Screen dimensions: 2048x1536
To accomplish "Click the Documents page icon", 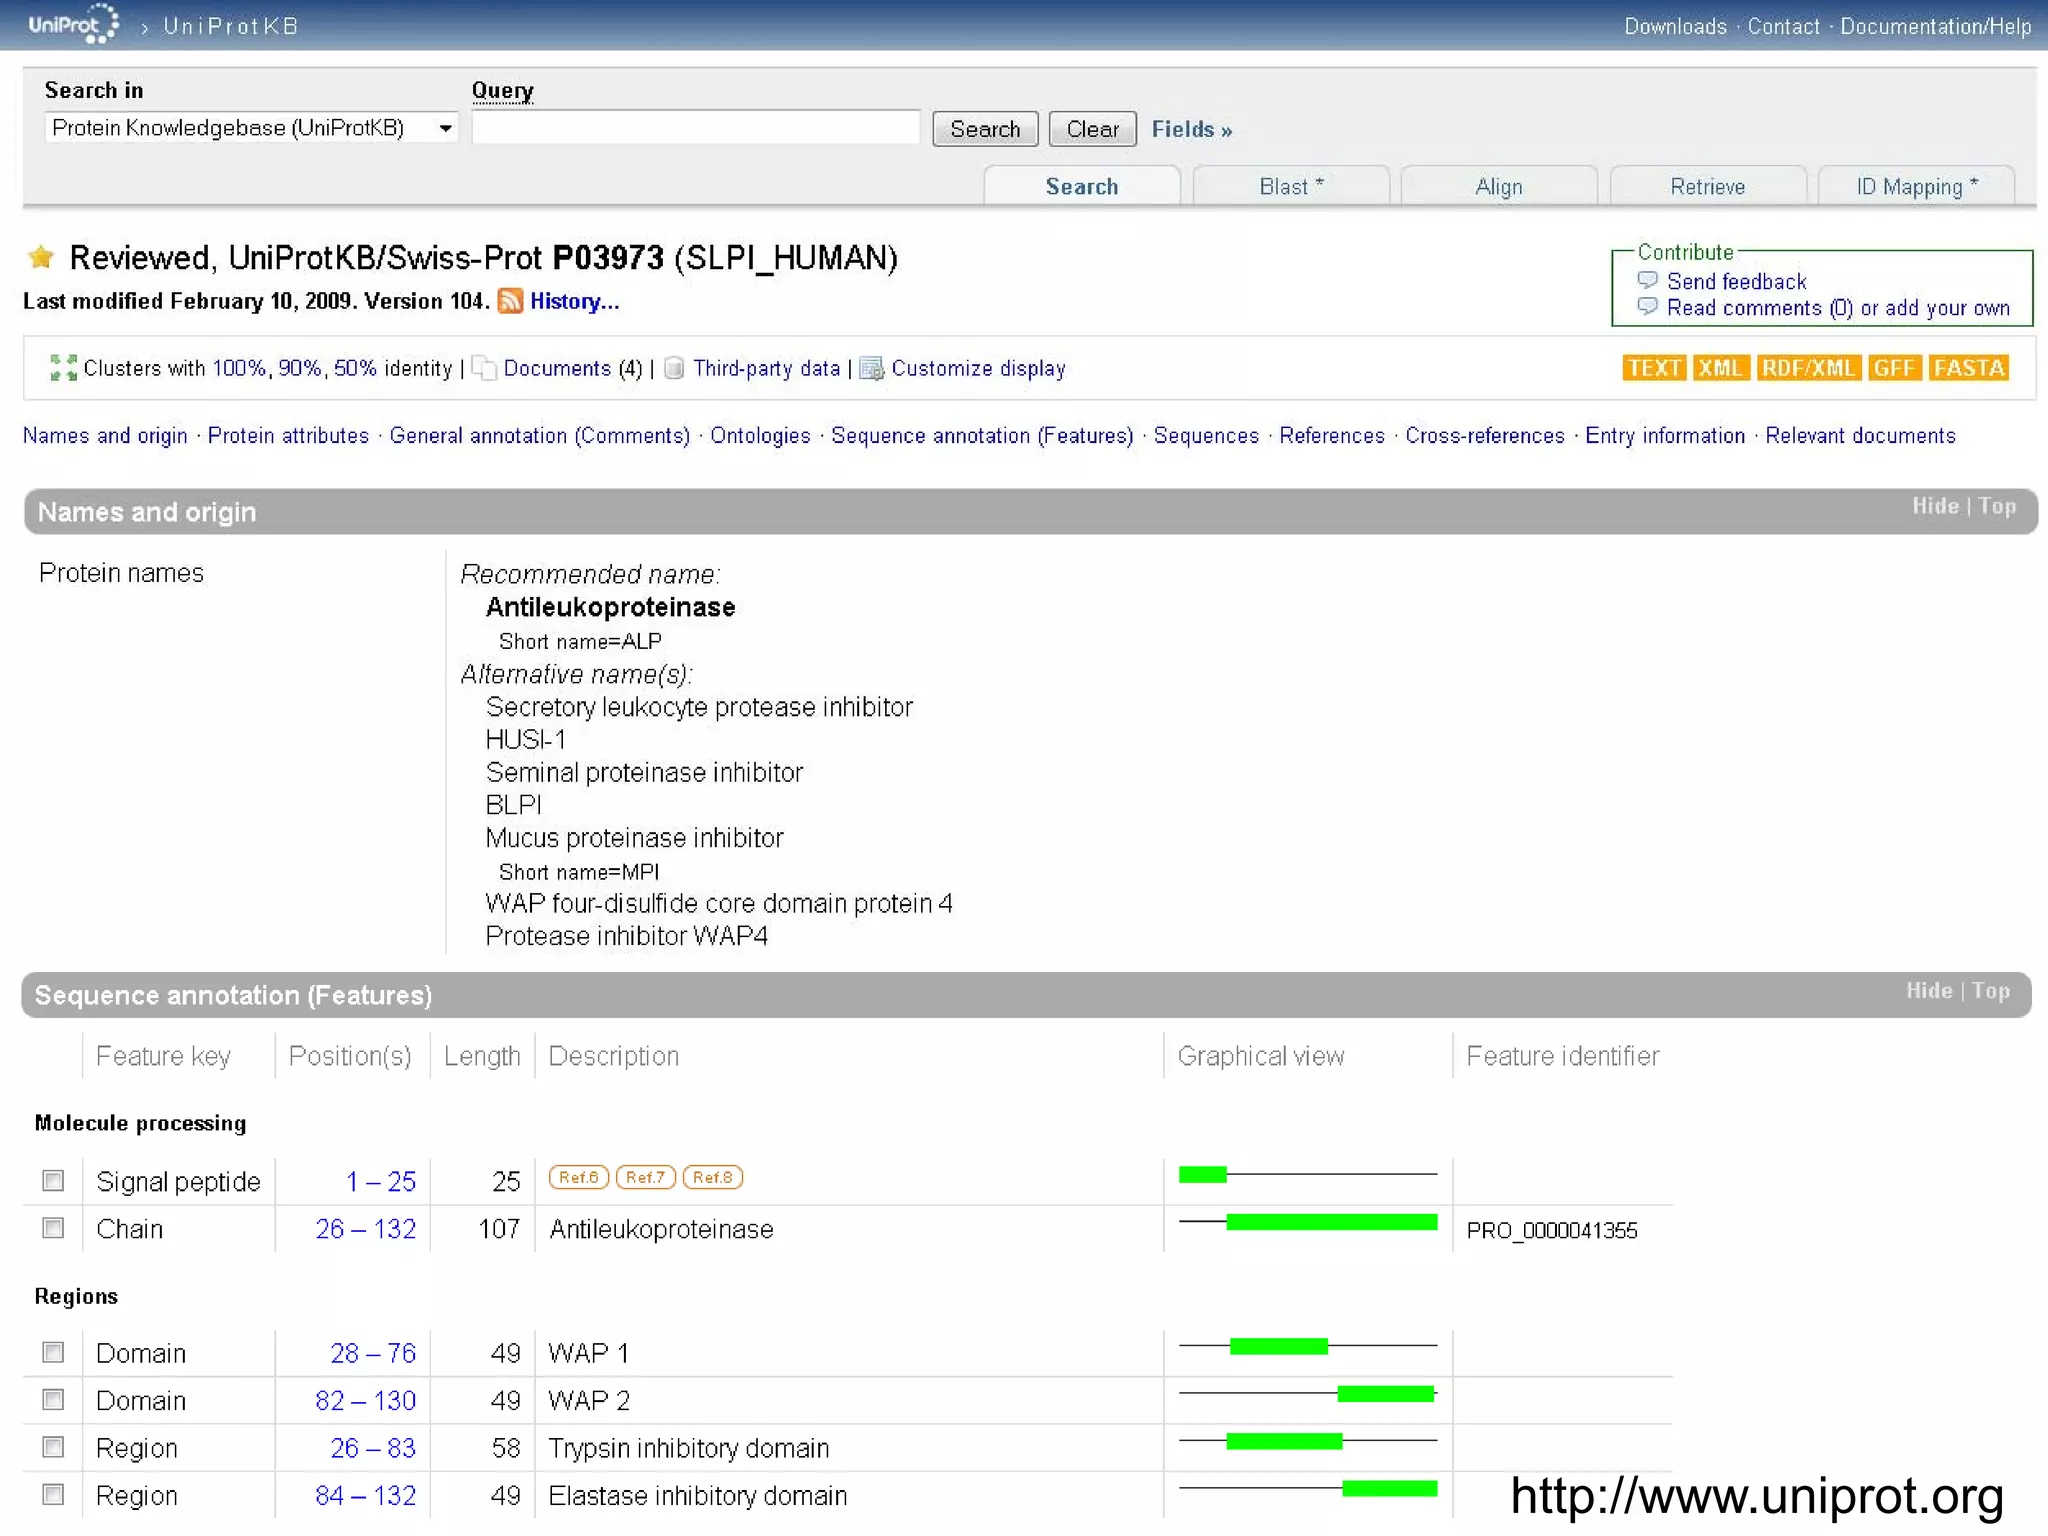I will pos(484,368).
